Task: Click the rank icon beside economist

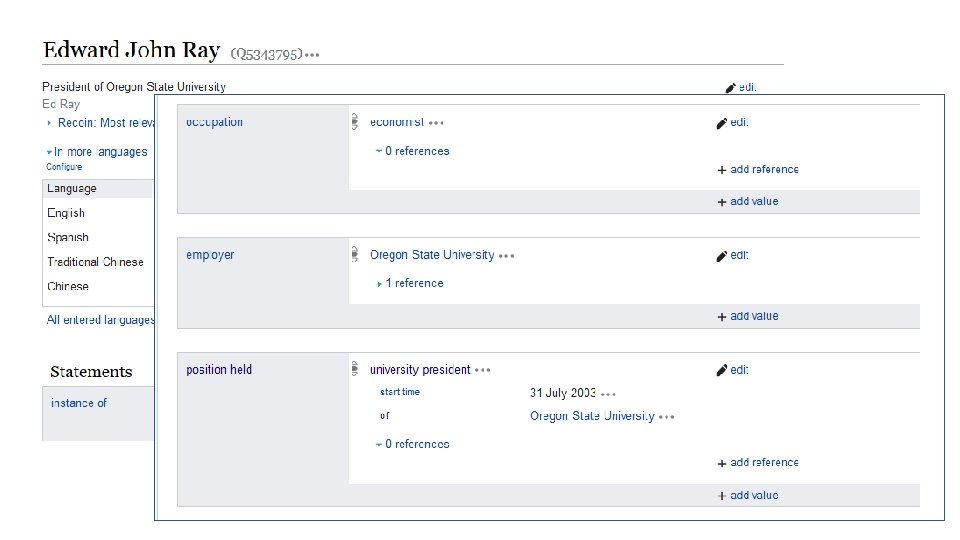Action: (354, 122)
